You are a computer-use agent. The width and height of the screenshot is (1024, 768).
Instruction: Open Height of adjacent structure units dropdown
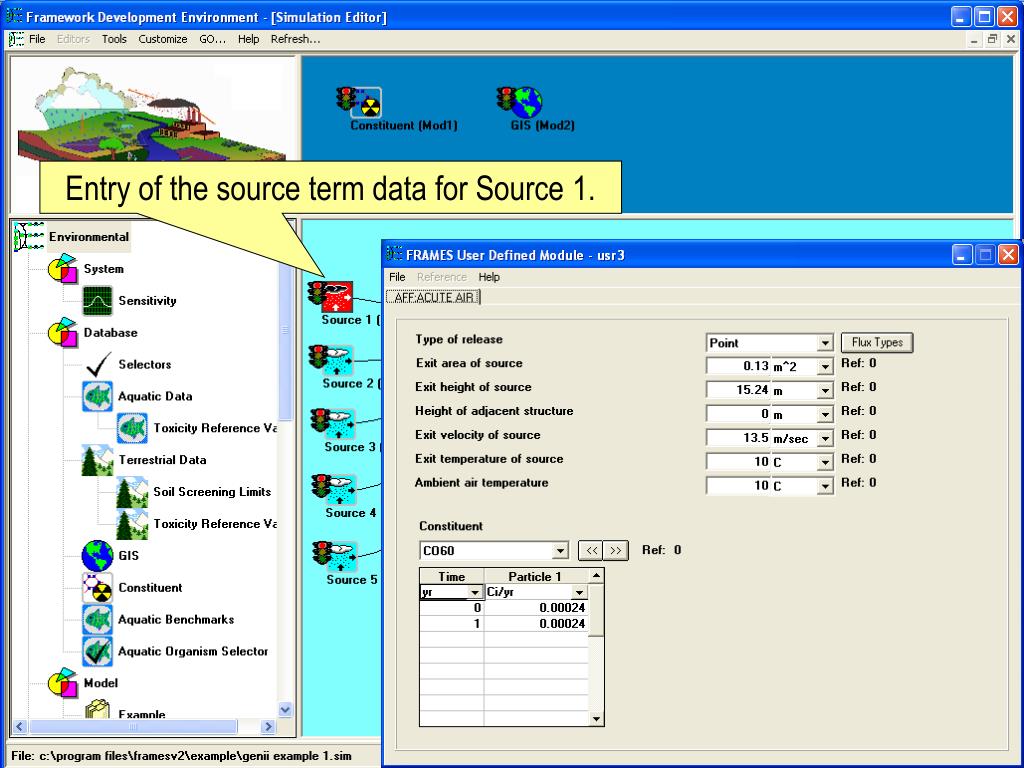click(825, 415)
